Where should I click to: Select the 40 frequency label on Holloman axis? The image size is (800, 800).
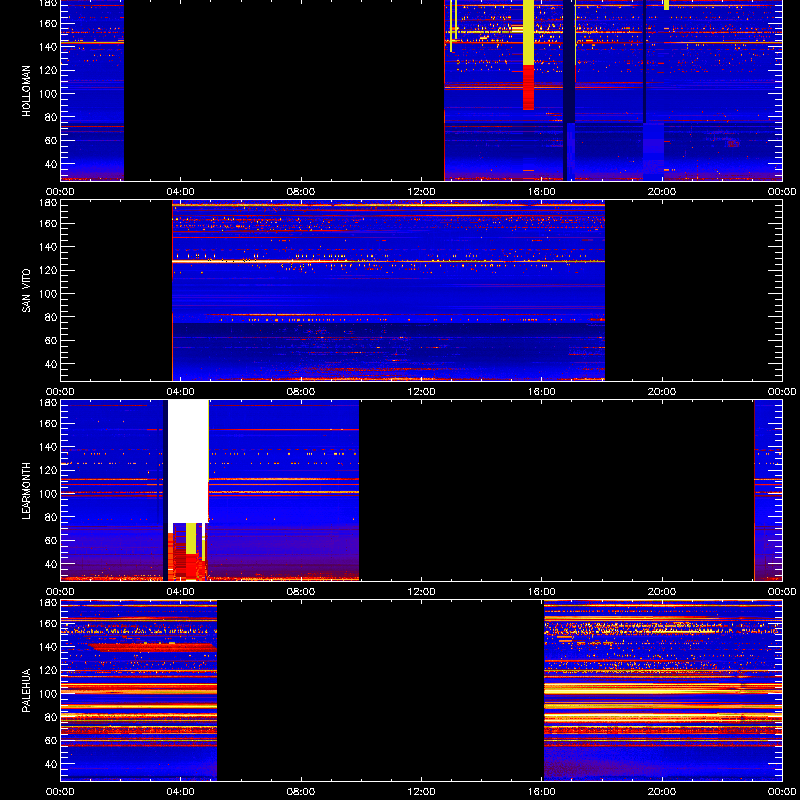click(51, 164)
